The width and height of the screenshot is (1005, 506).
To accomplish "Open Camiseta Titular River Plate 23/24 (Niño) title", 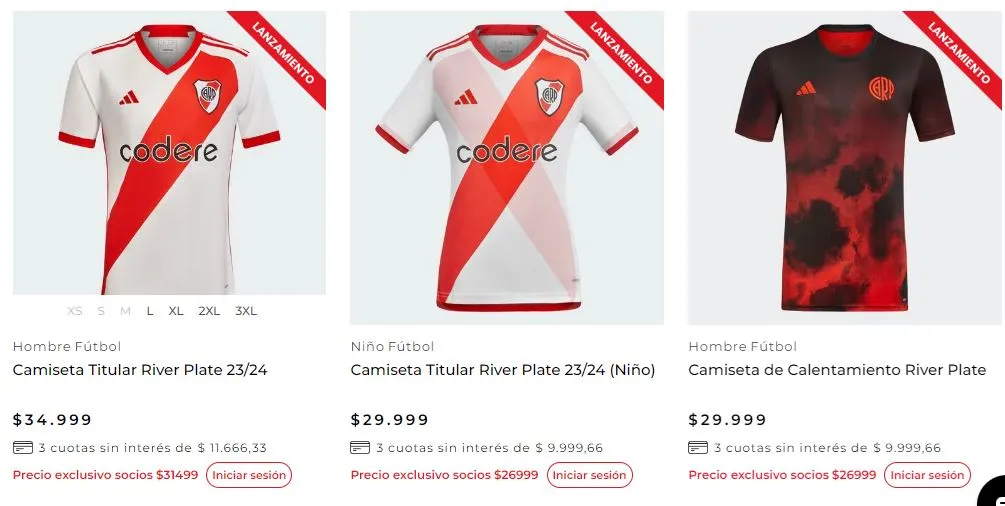I will click(x=503, y=370).
